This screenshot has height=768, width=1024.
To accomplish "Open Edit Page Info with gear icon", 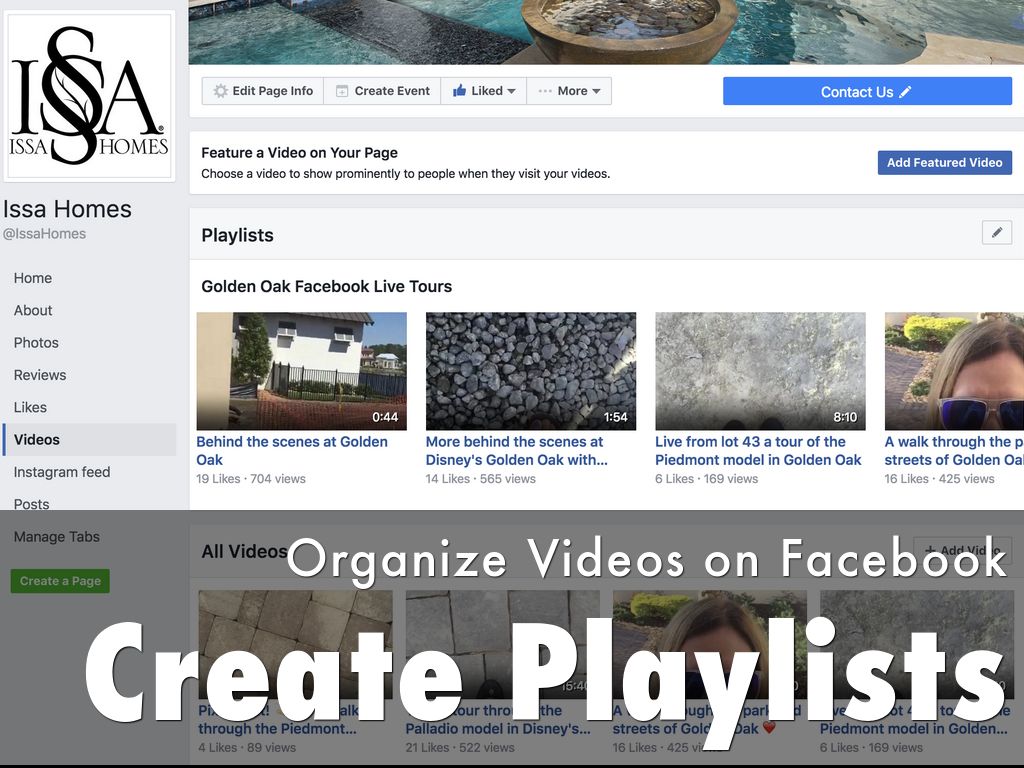I will pos(263,91).
